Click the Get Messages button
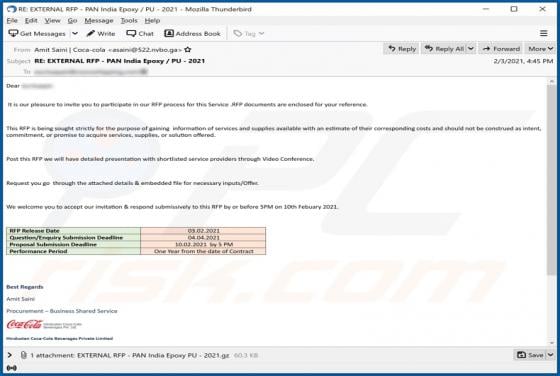This screenshot has width=560, height=376. click(x=37, y=34)
